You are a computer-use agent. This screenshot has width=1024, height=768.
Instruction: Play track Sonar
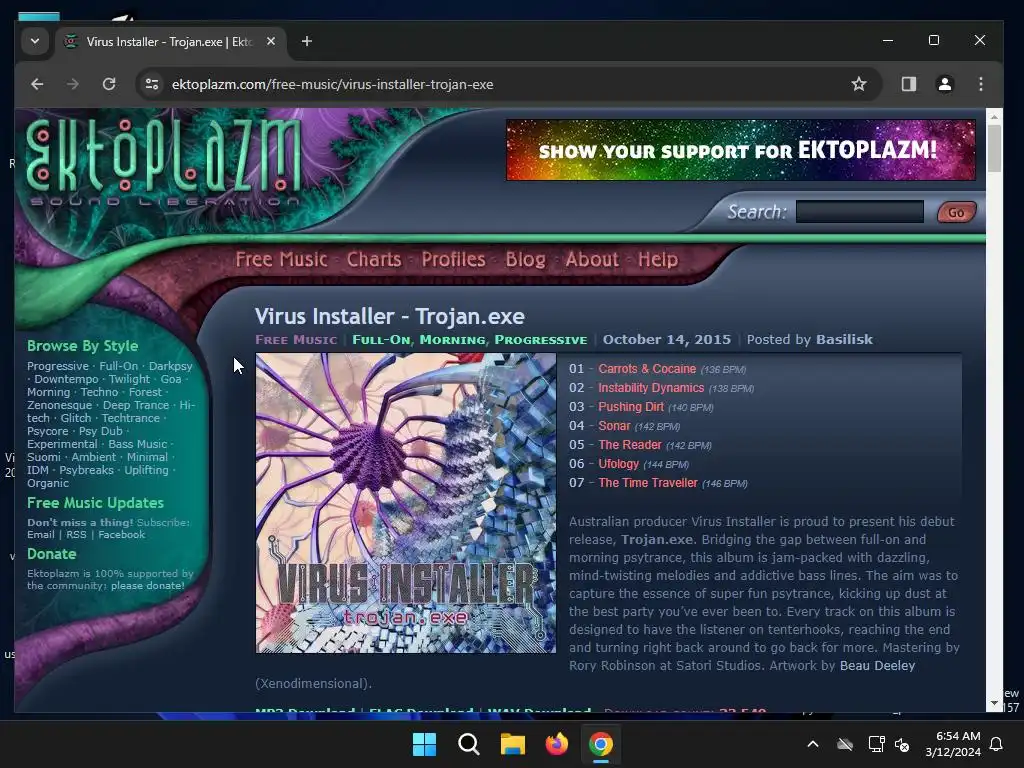click(x=615, y=426)
